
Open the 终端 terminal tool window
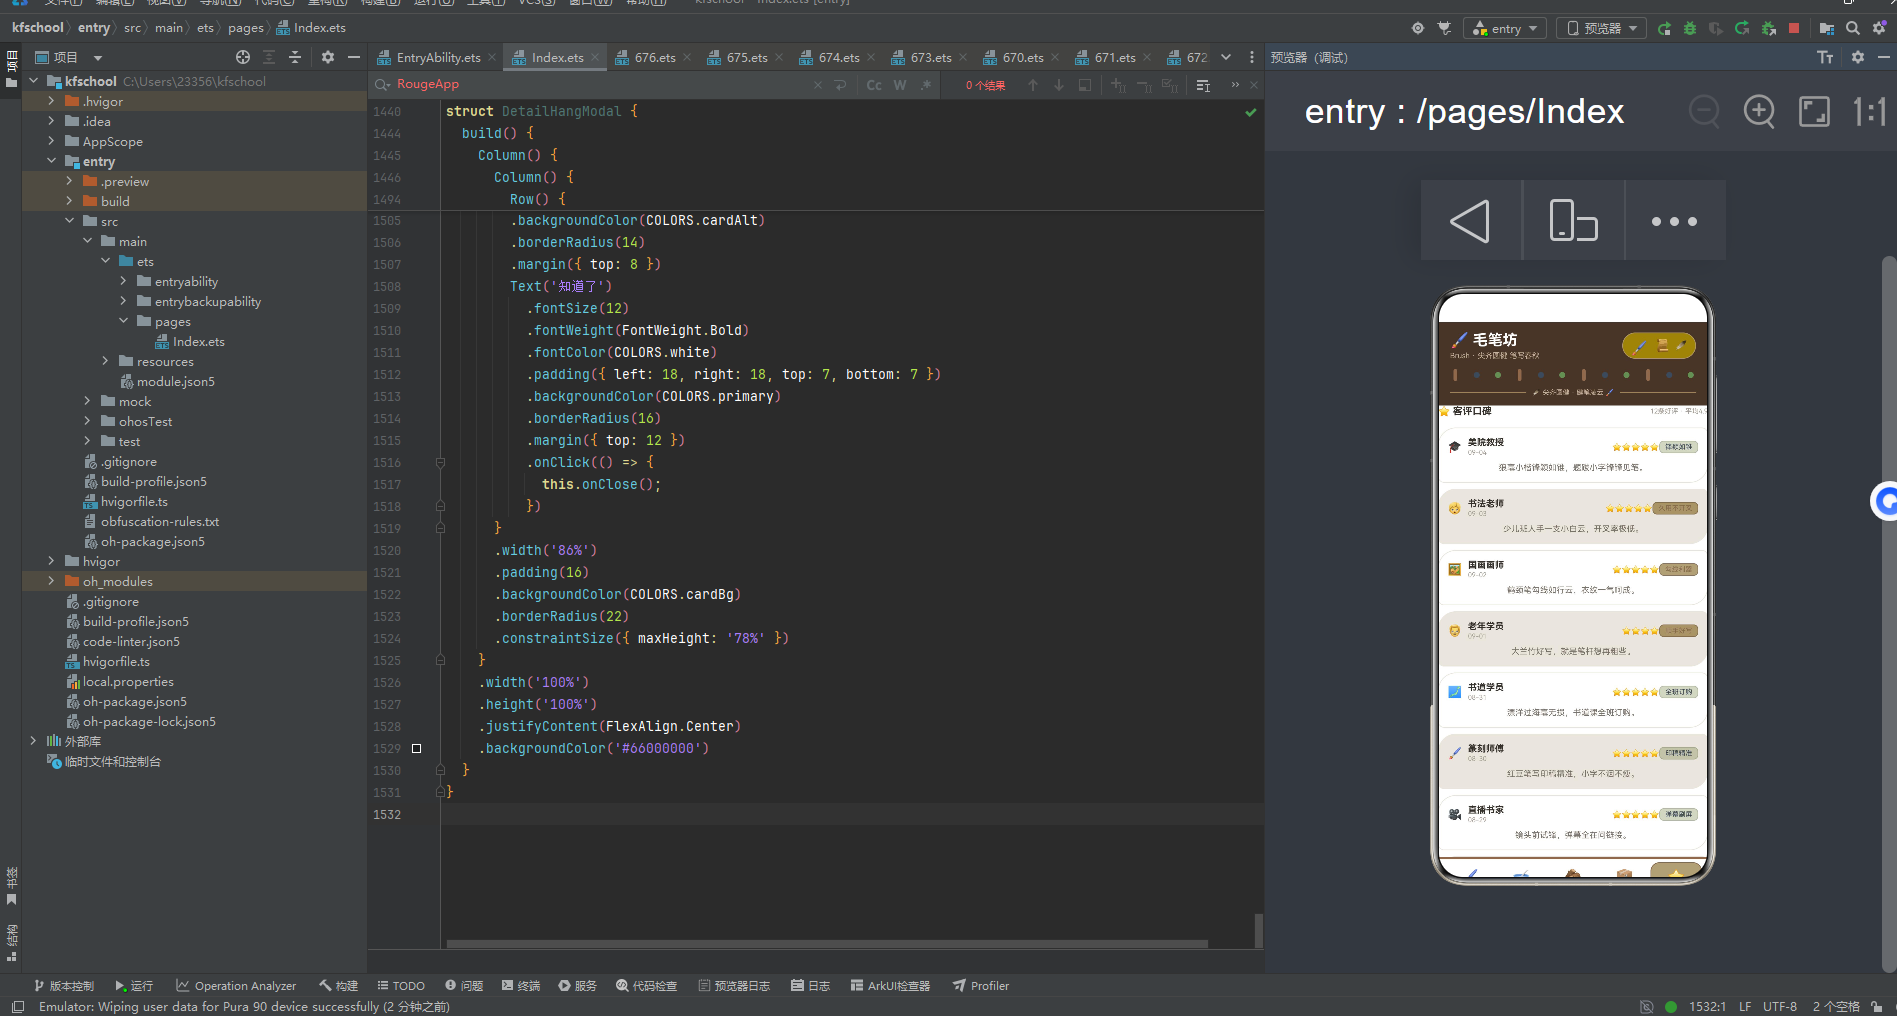pos(521,985)
